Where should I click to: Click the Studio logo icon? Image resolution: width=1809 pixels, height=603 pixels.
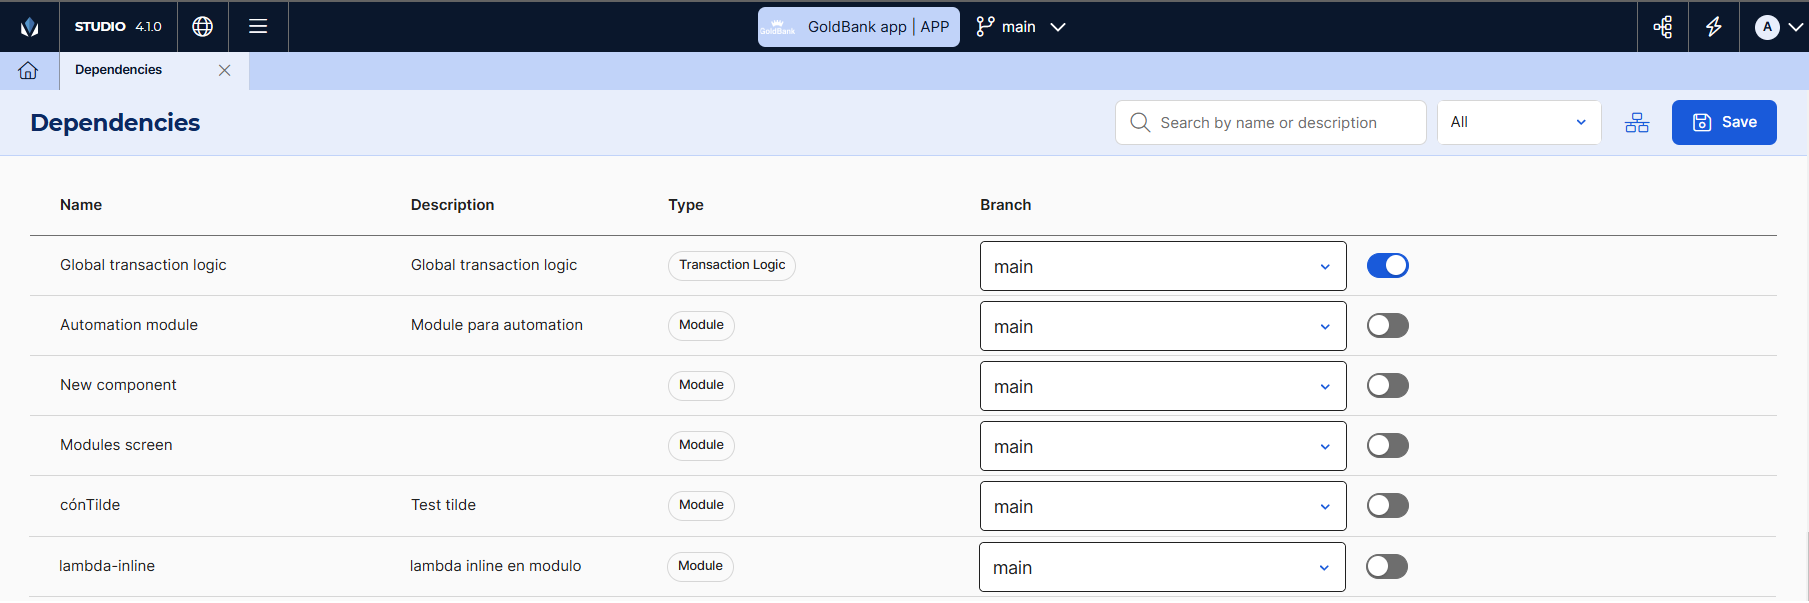click(29, 27)
